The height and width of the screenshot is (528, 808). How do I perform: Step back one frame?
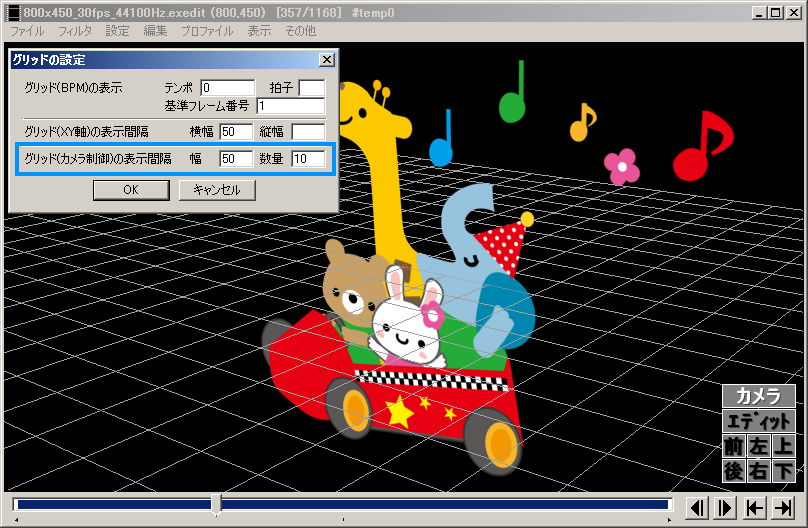[697, 508]
